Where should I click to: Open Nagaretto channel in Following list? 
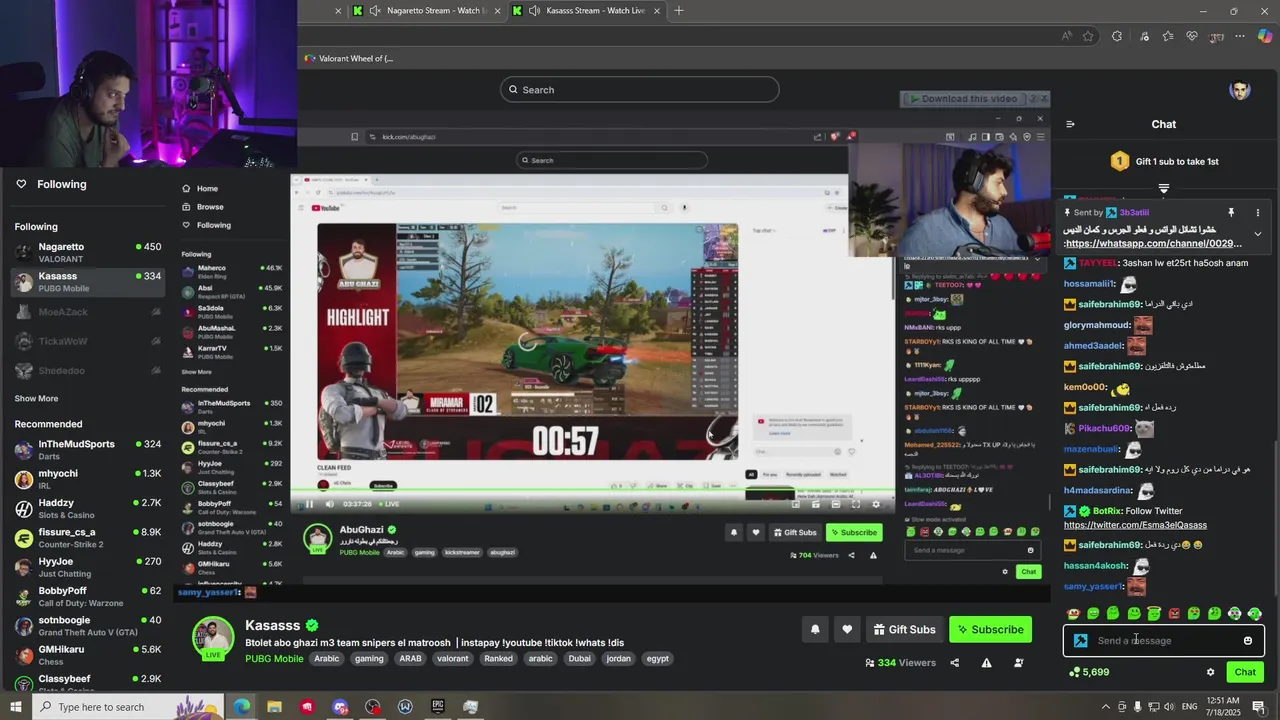pyautogui.click(x=88, y=253)
